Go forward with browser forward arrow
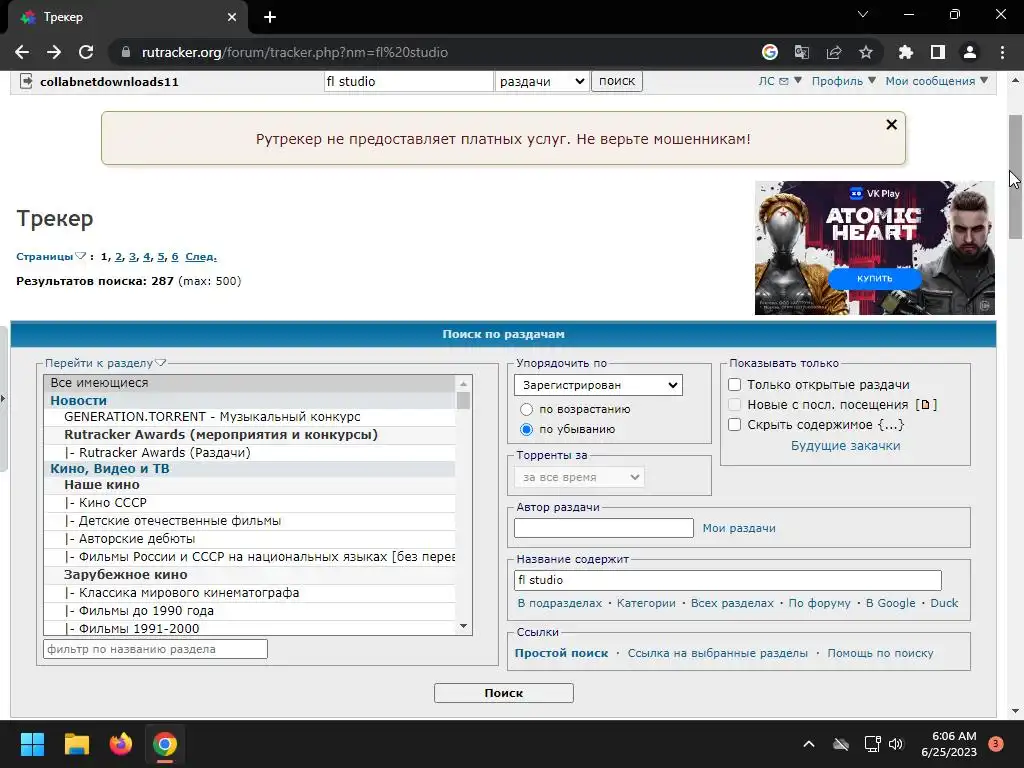Screen dimensions: 1024x768 [54, 52]
